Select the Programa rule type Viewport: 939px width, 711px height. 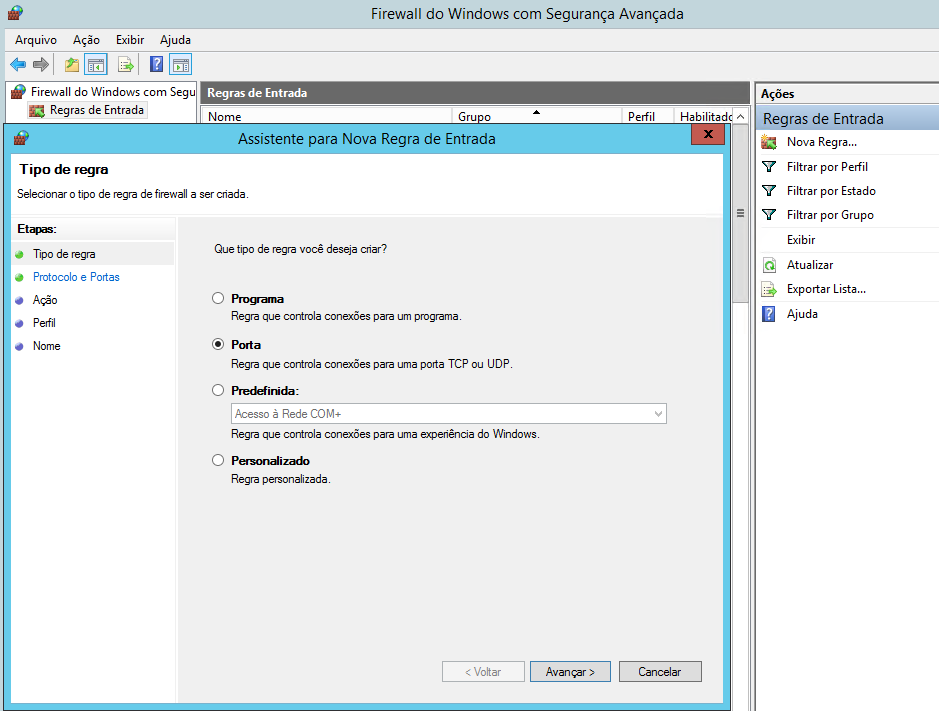218,298
